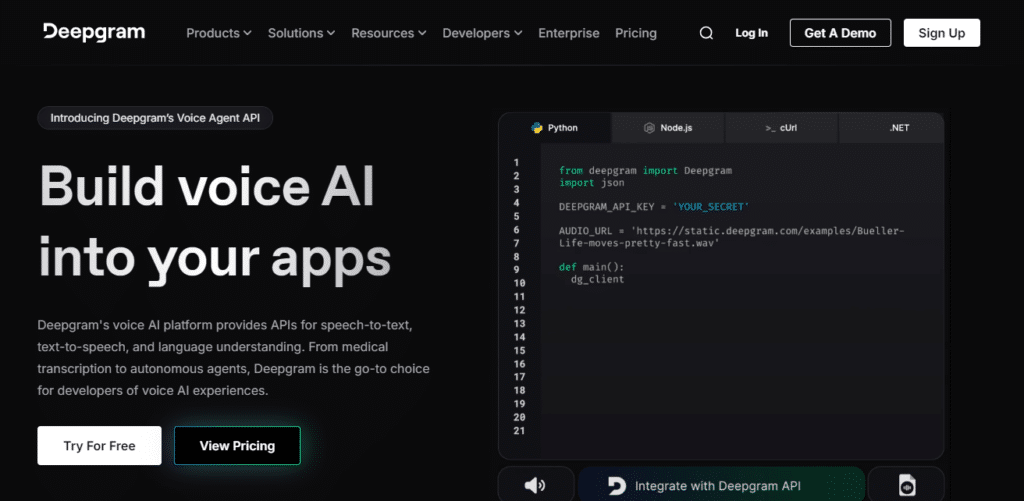The image size is (1024, 501).
Task: Switch to the Python code tab
Action: pos(554,128)
